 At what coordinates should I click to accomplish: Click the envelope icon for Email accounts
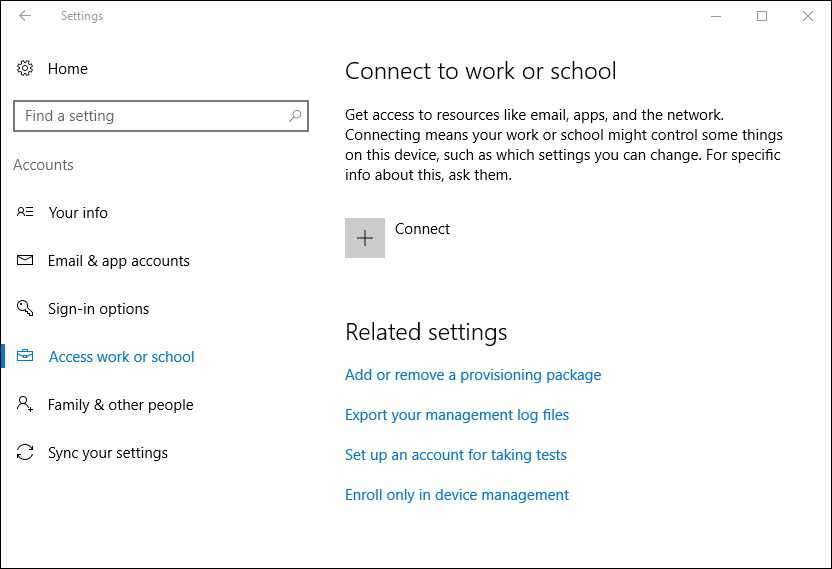[x=25, y=260]
